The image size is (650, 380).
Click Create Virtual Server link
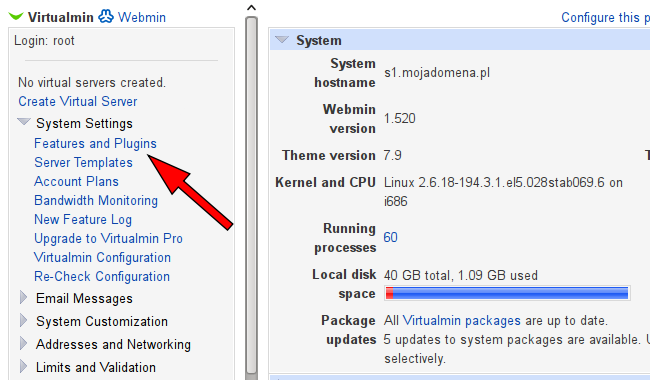pos(78,102)
